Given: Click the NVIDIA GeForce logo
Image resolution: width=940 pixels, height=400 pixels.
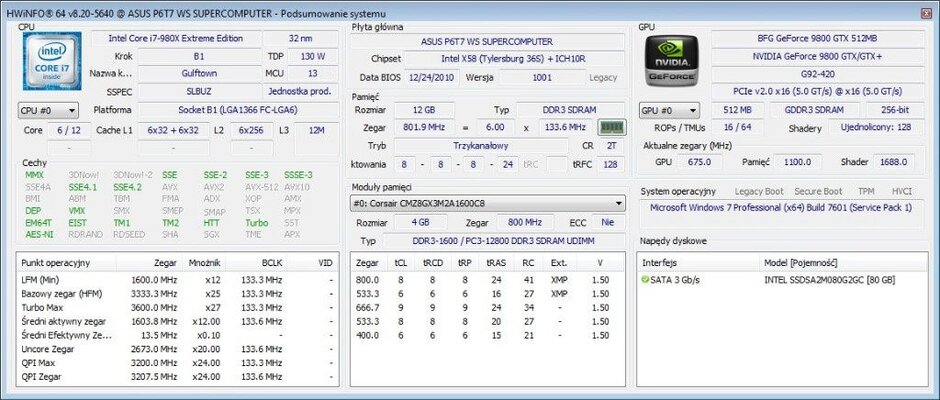Looking at the screenshot, I should tap(671, 61).
